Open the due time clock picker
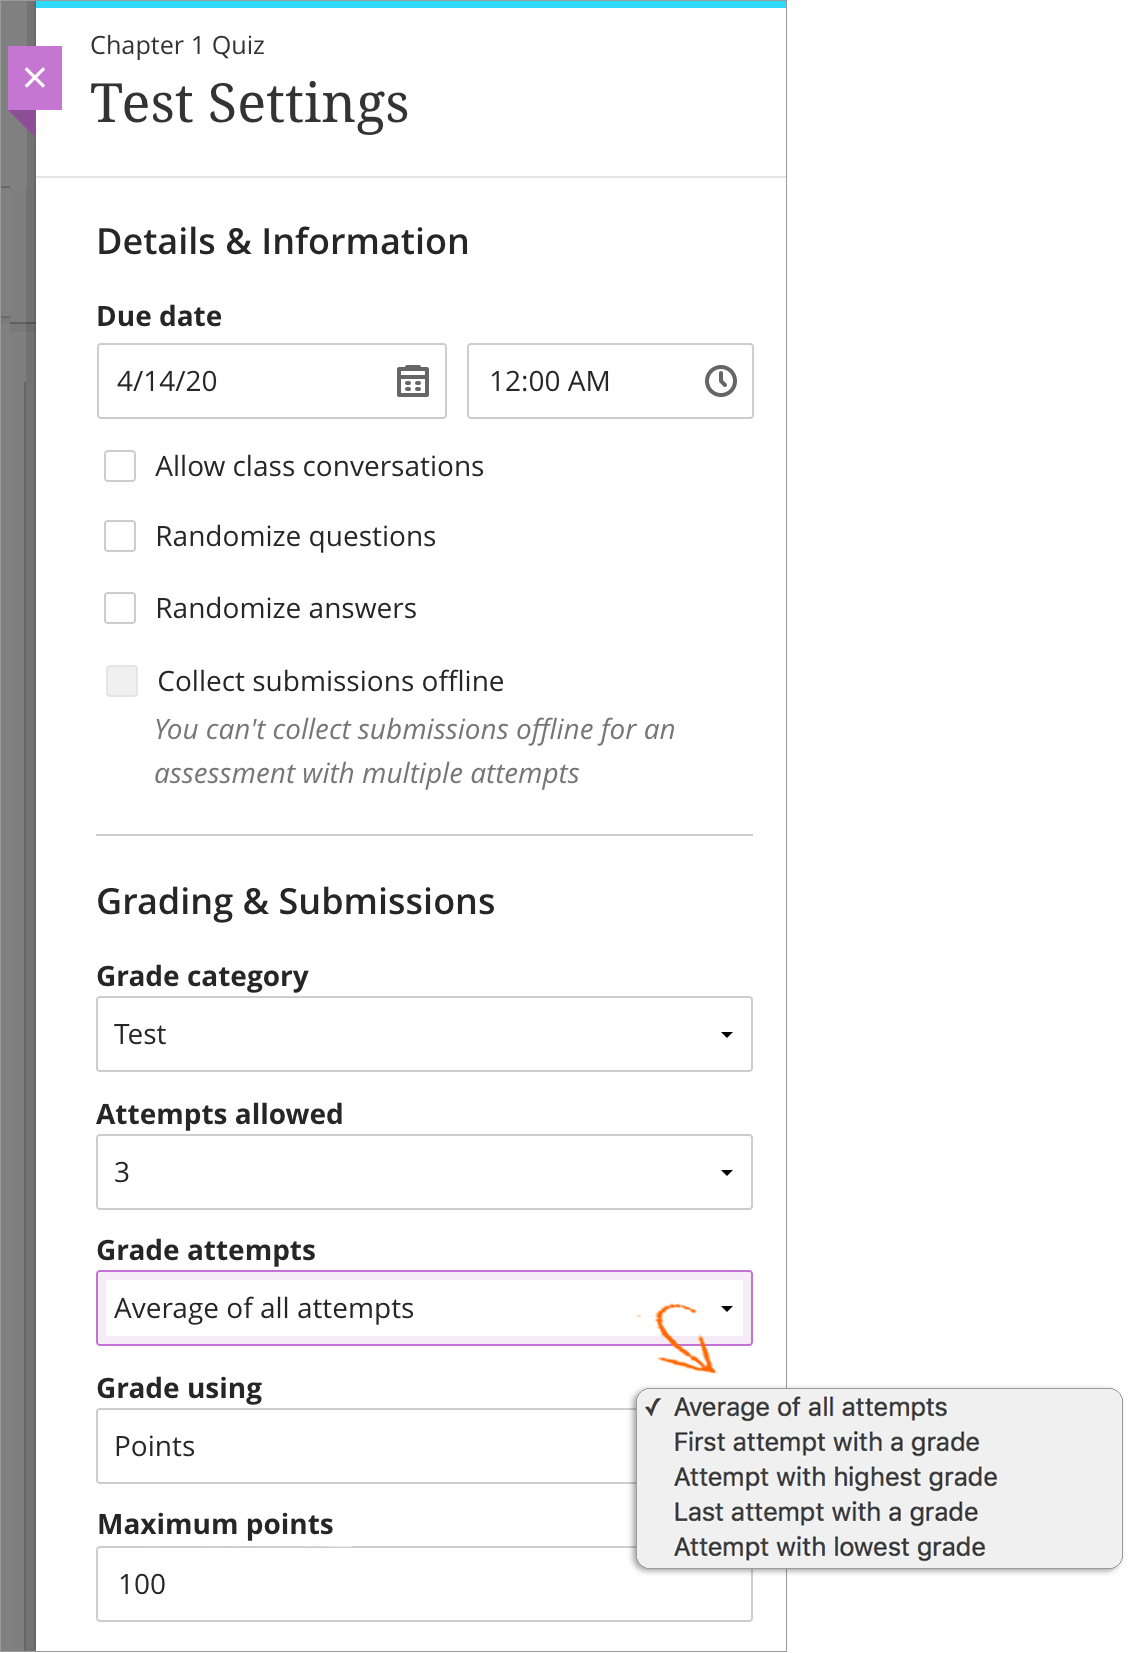The image size is (1128, 1653). coord(720,381)
